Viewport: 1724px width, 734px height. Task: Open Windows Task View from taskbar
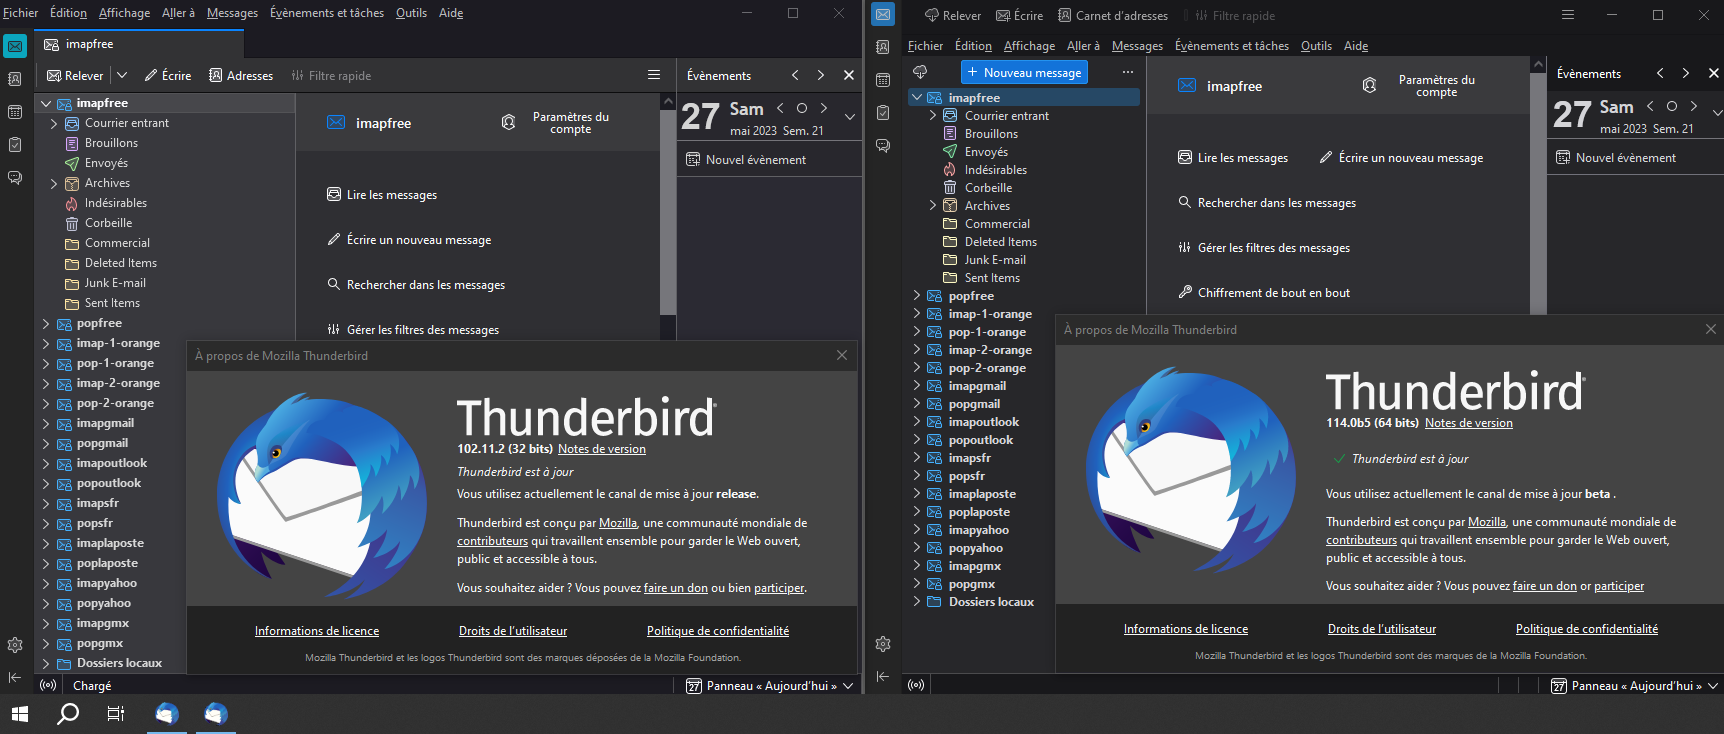116,714
